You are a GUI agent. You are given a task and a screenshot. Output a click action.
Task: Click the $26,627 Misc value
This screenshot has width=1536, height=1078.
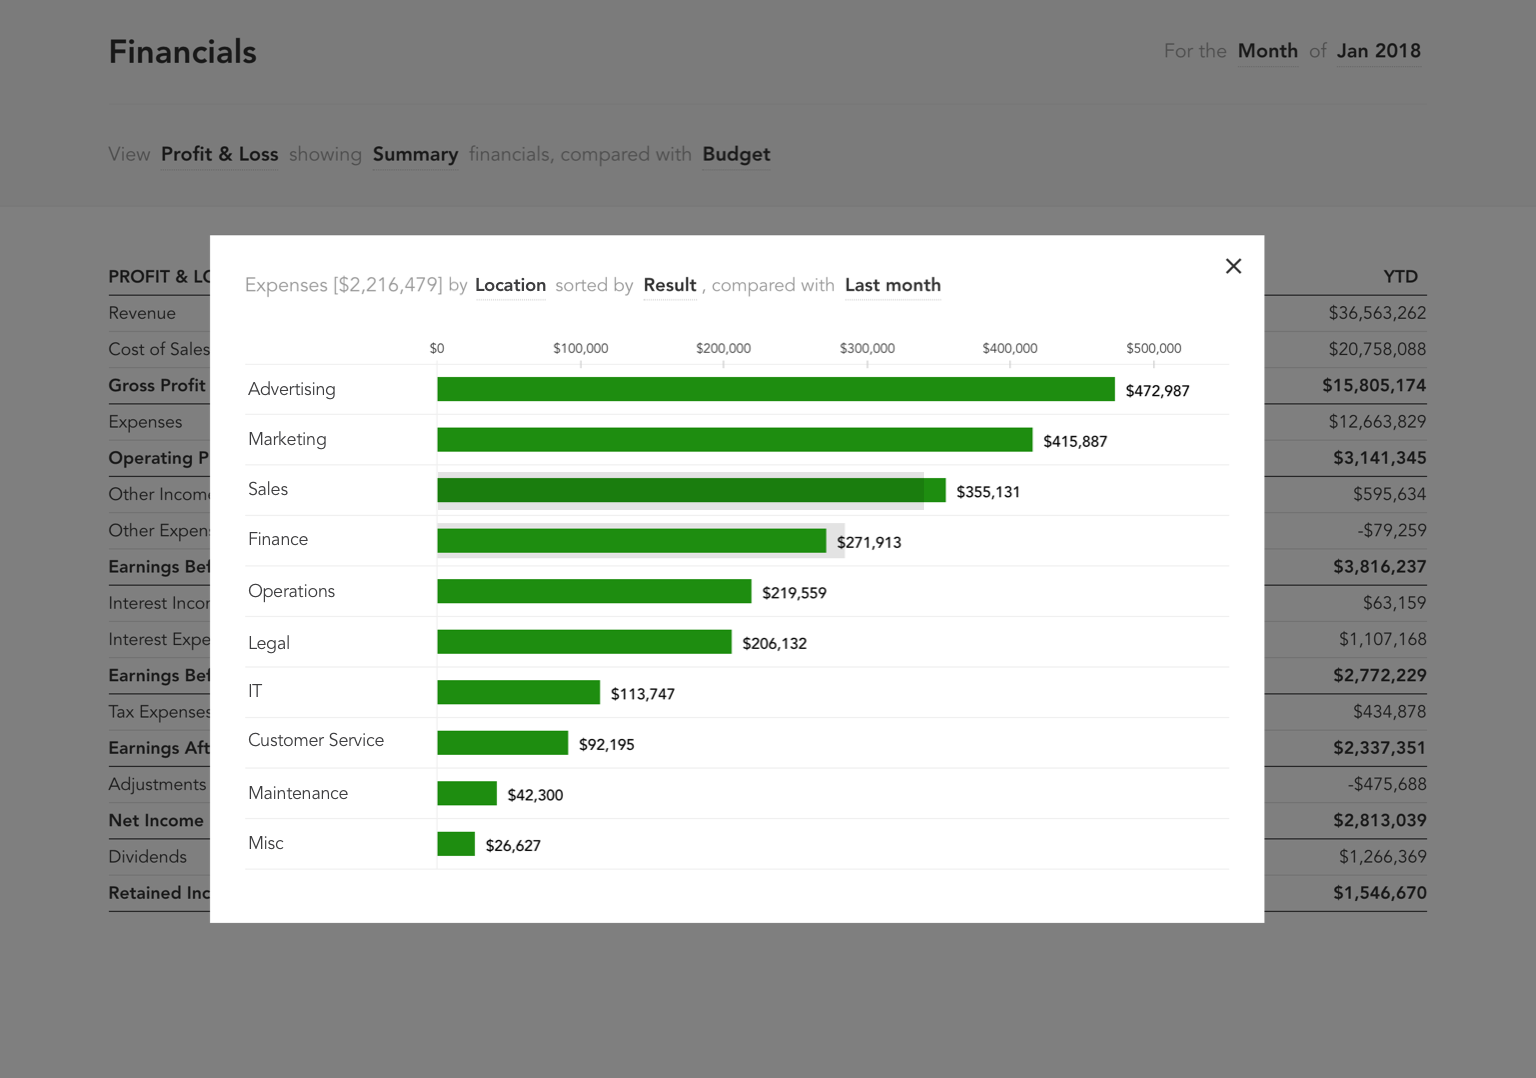pyautogui.click(x=513, y=846)
